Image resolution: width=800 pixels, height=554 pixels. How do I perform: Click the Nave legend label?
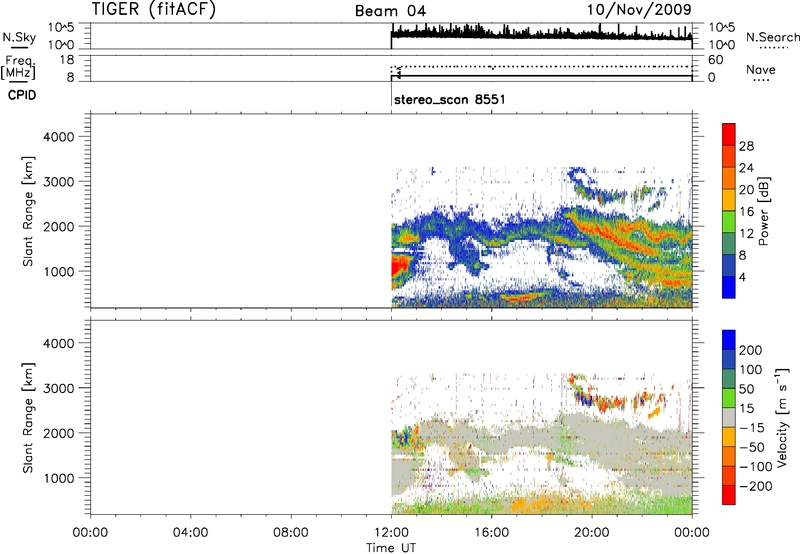click(760, 70)
